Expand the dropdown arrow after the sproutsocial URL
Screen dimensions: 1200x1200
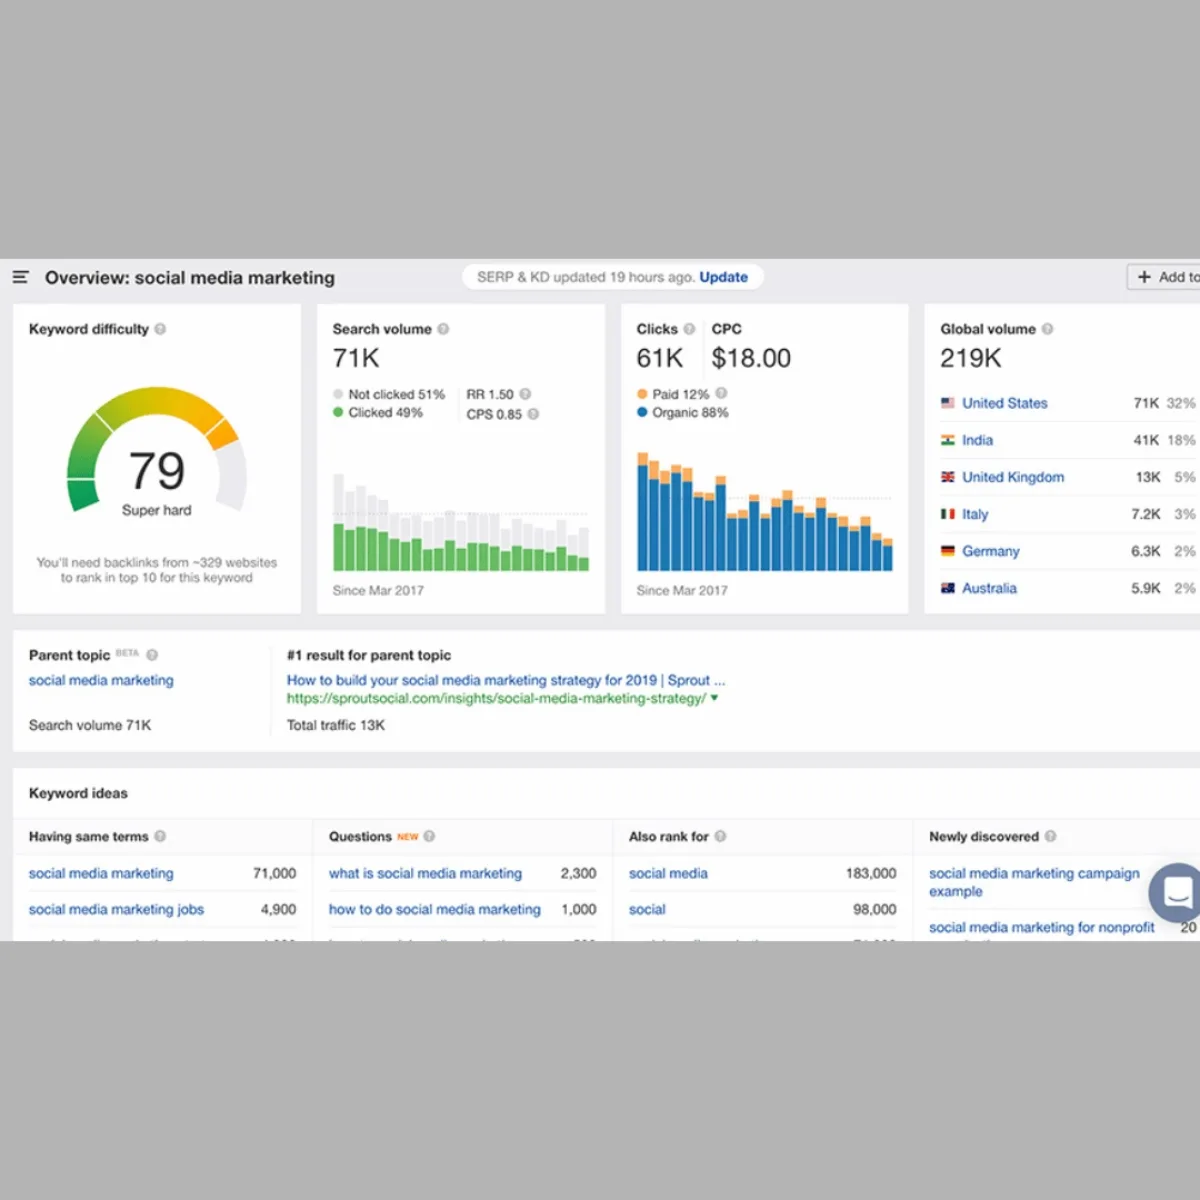pos(714,698)
